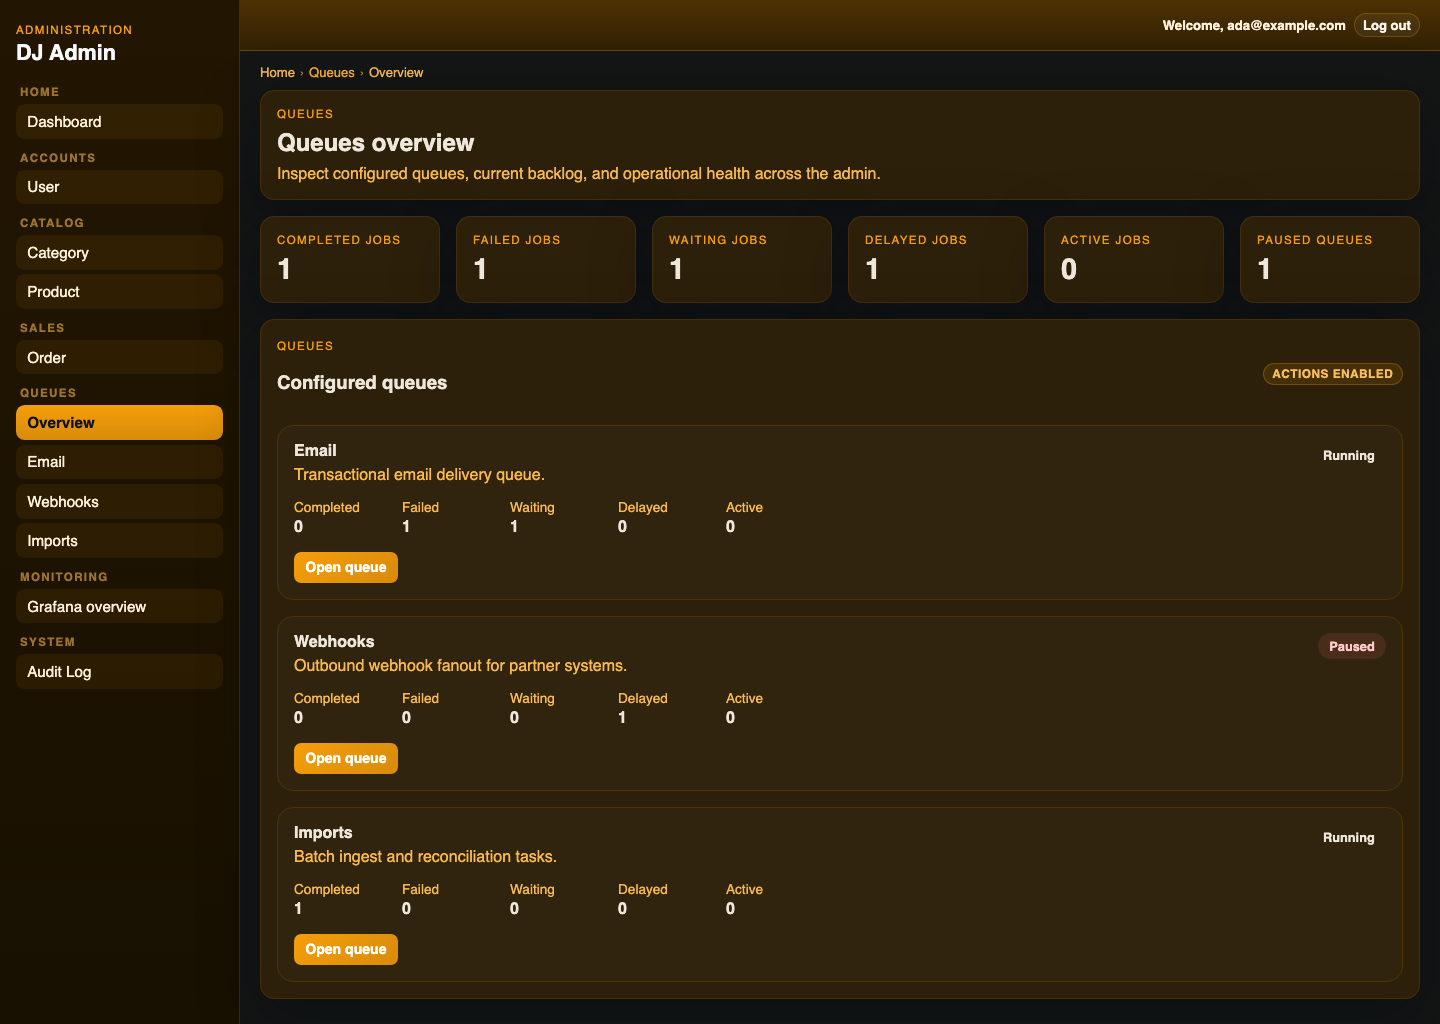Open queue for the Imports queue
The width and height of the screenshot is (1440, 1024).
[345, 949]
